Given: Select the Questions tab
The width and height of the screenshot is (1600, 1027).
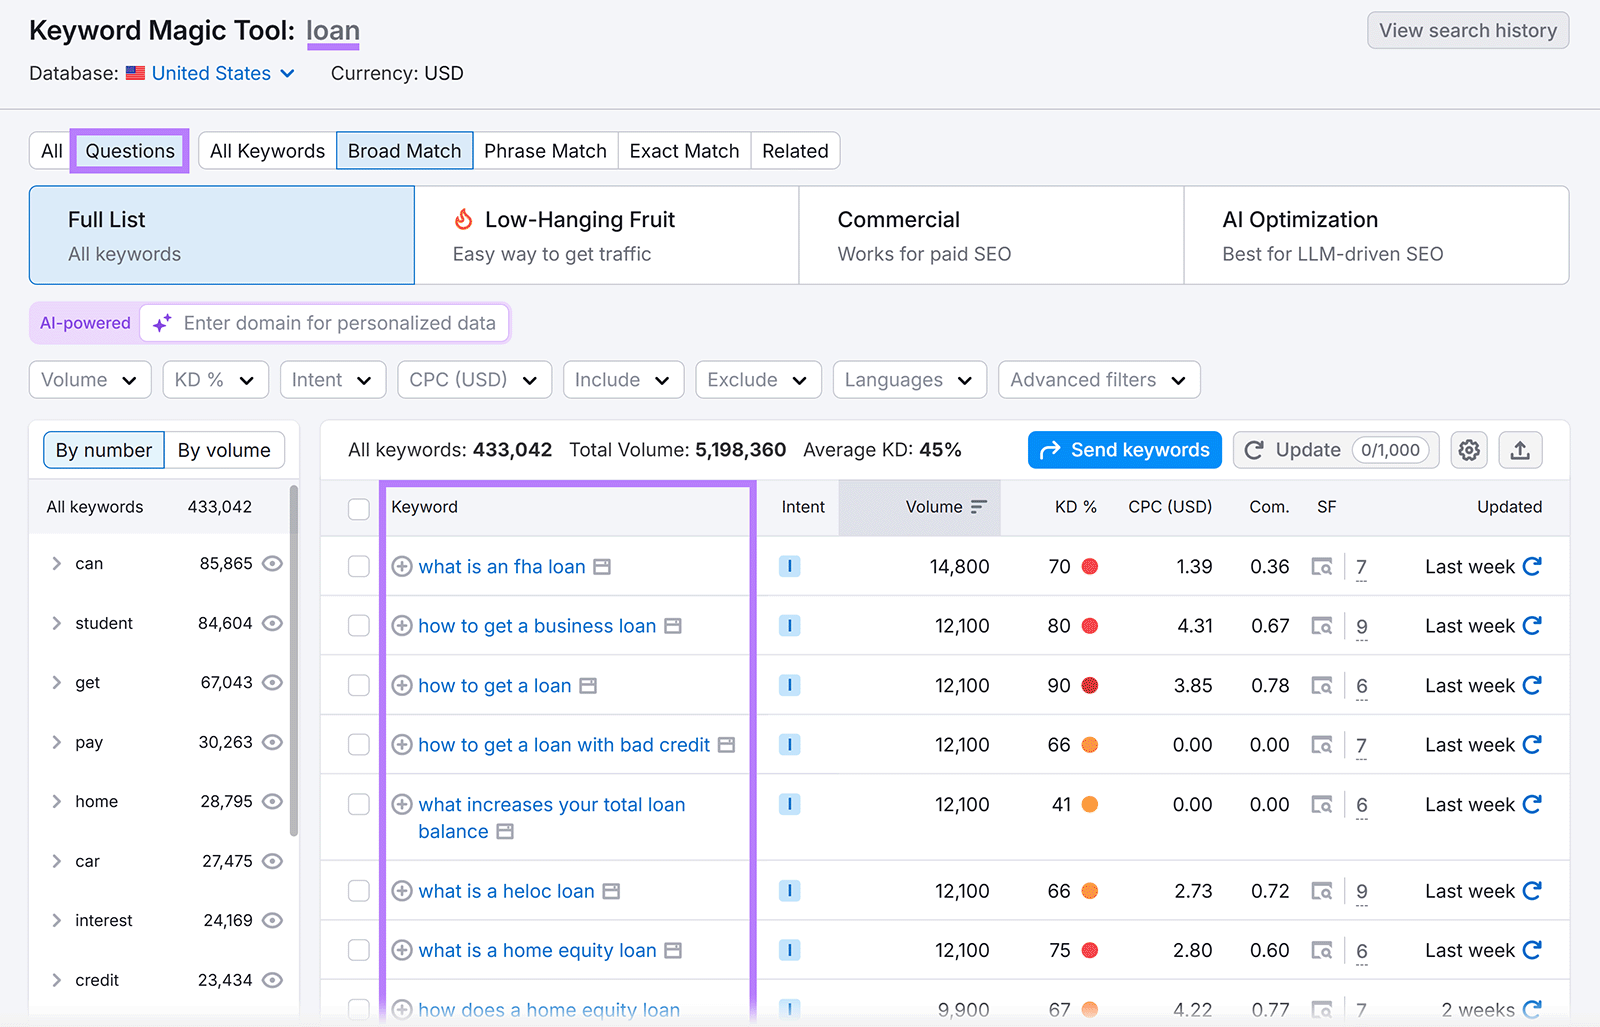Looking at the screenshot, I should [129, 150].
